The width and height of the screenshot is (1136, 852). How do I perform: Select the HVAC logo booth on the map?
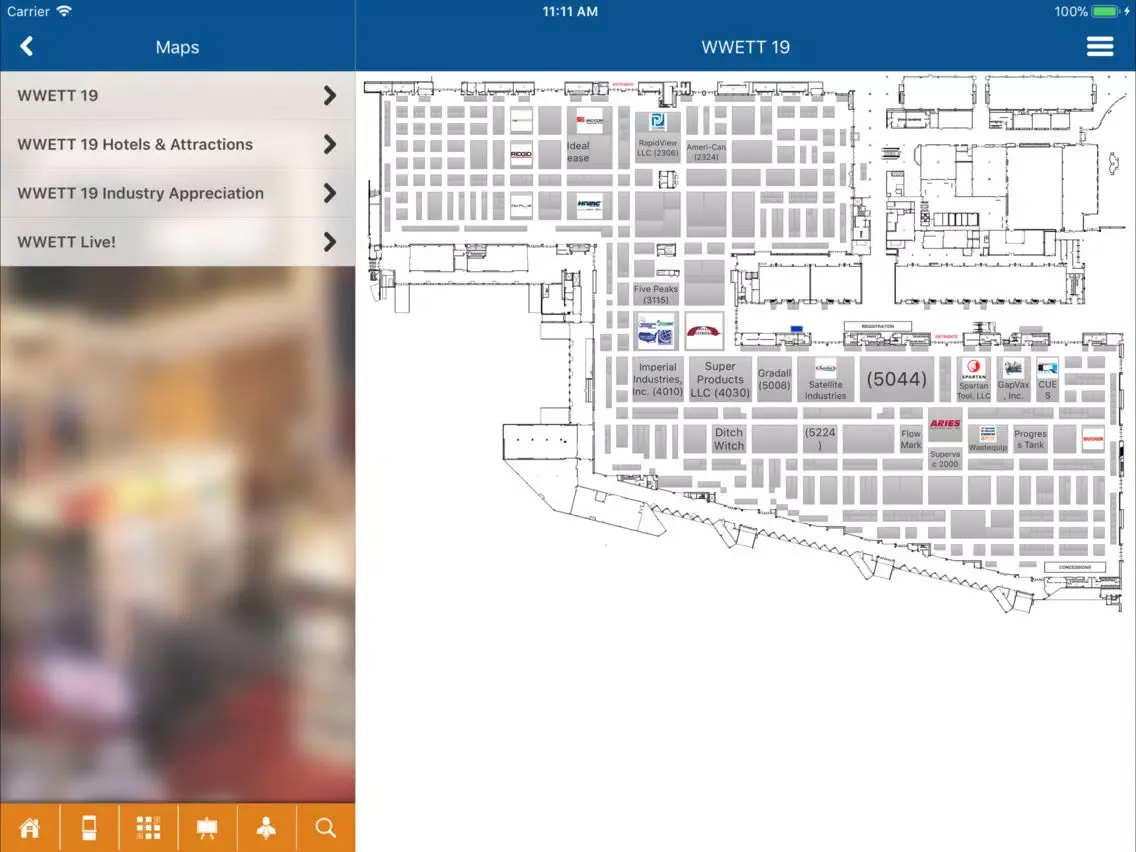[589, 205]
